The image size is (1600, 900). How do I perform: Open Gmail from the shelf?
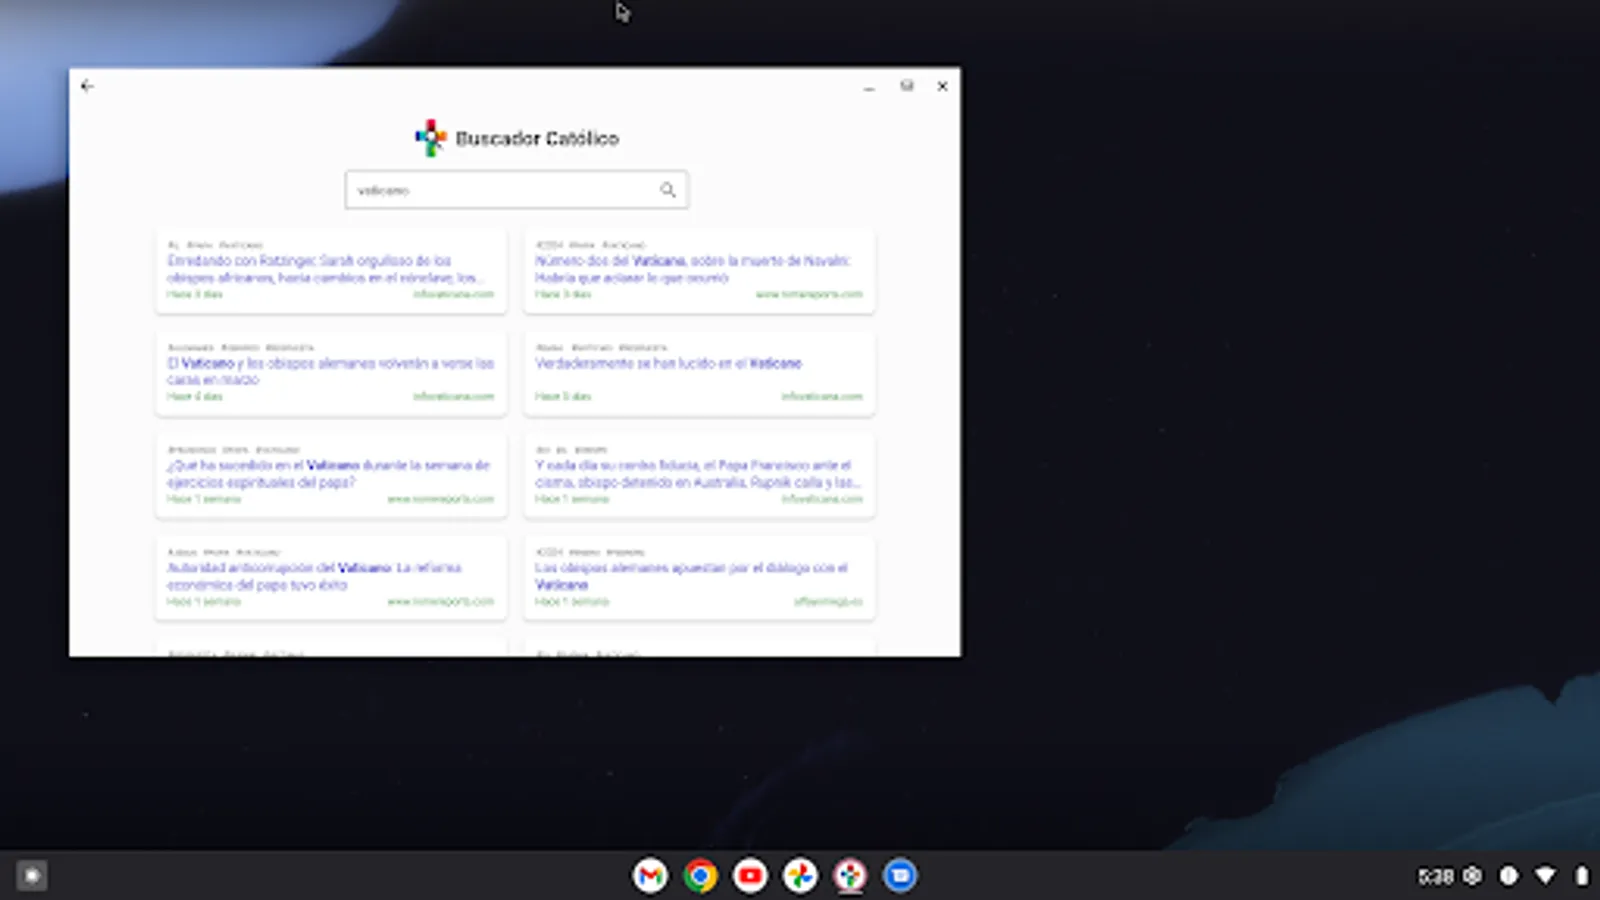pyautogui.click(x=651, y=875)
